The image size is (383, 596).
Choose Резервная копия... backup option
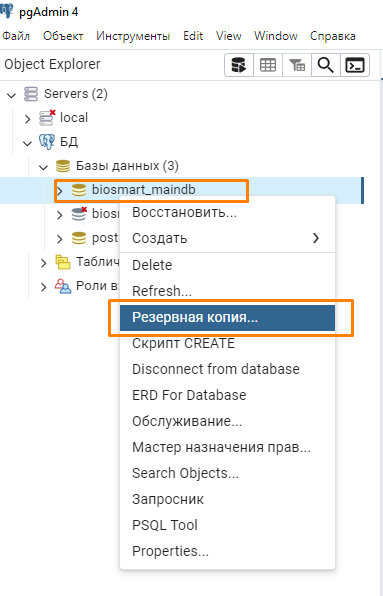click(227, 317)
